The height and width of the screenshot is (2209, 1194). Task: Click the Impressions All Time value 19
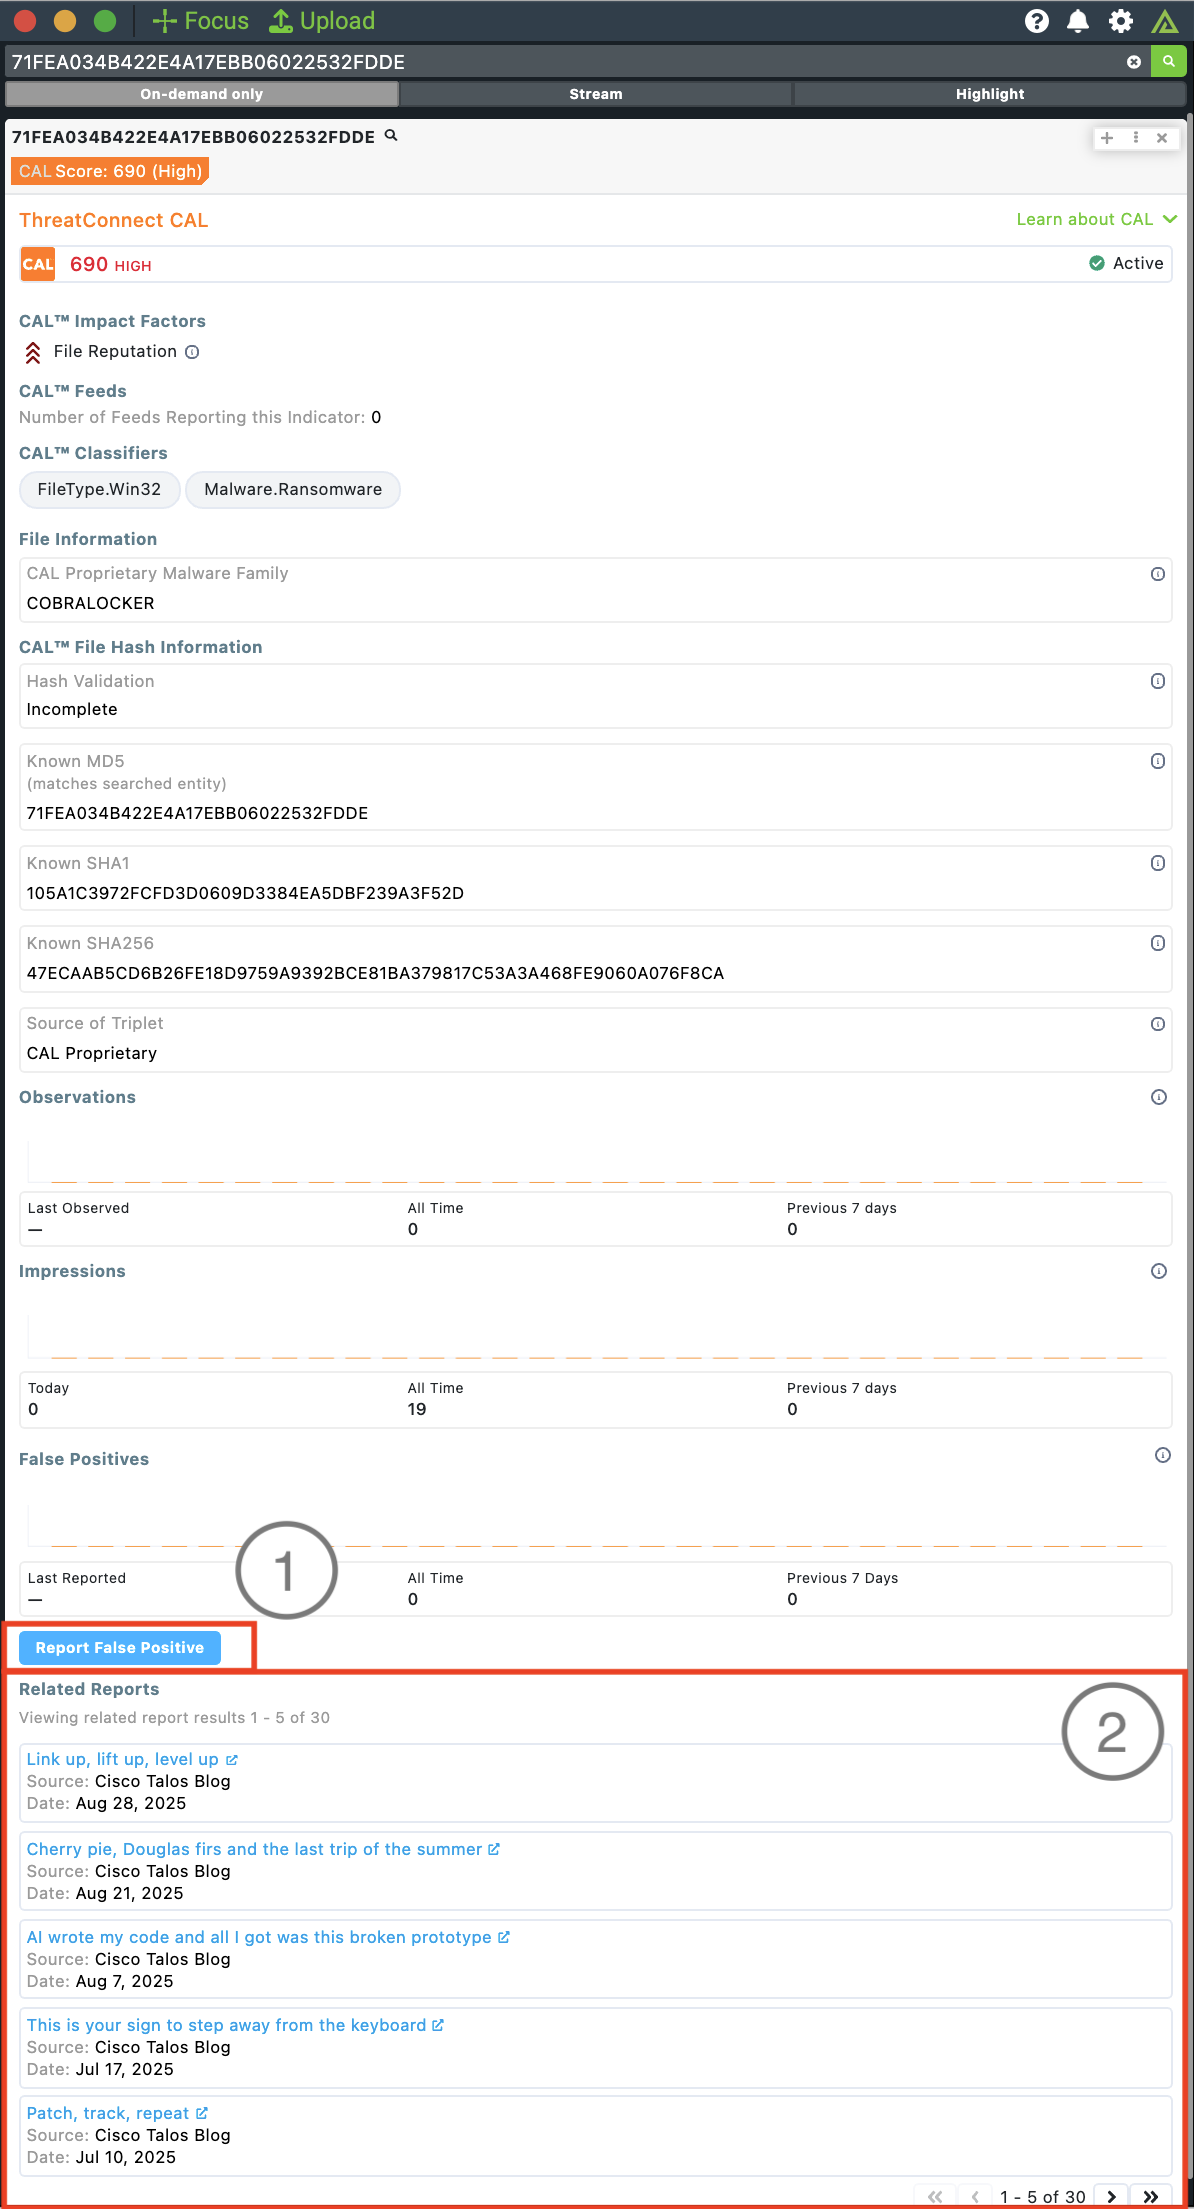[417, 1409]
